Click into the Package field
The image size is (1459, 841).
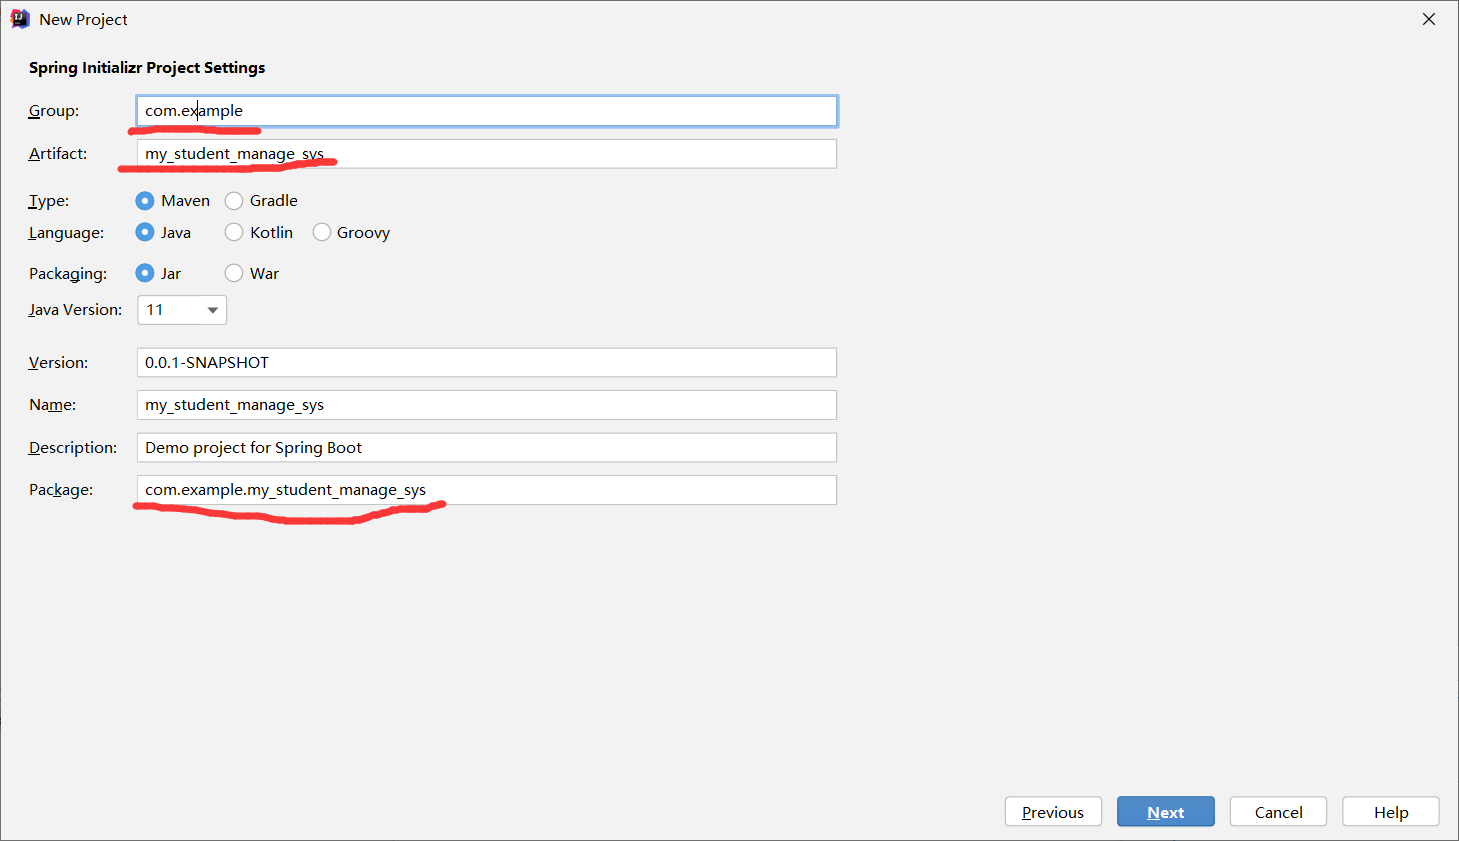(487, 490)
